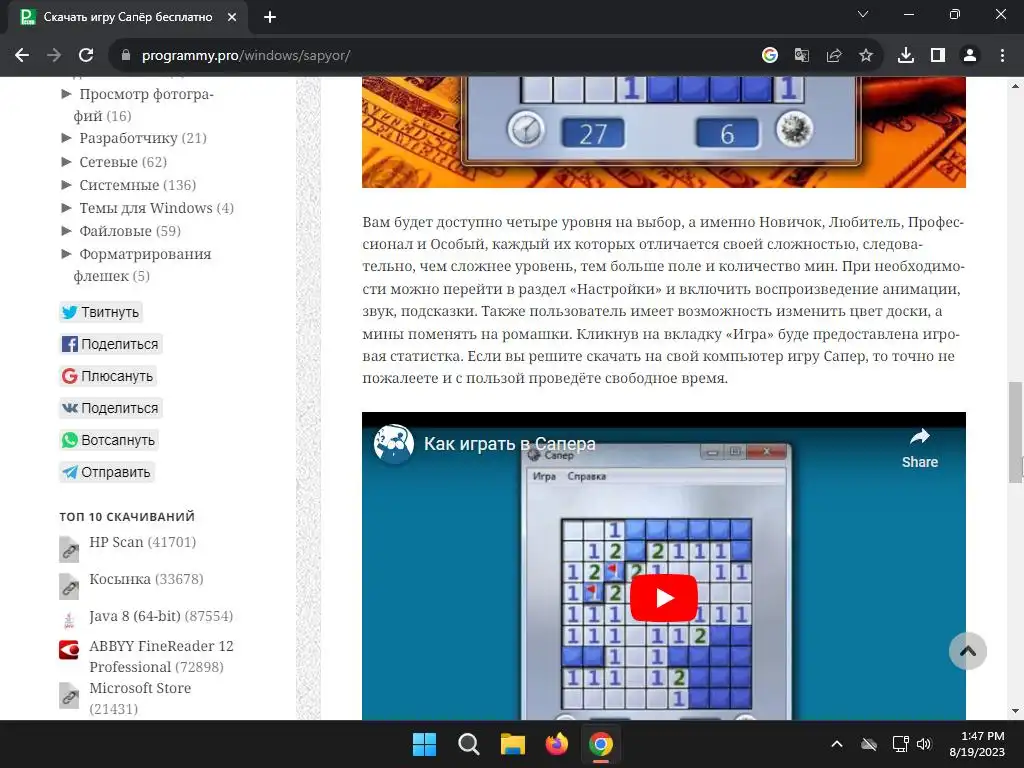The image size is (1024, 768).
Task: Expand Форматрирования флешек category arrow
Action: point(66,253)
